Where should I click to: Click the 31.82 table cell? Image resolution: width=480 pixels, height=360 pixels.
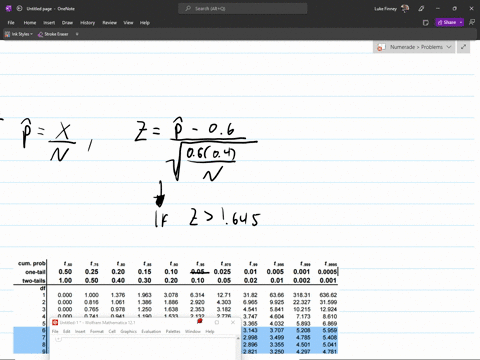point(250,295)
